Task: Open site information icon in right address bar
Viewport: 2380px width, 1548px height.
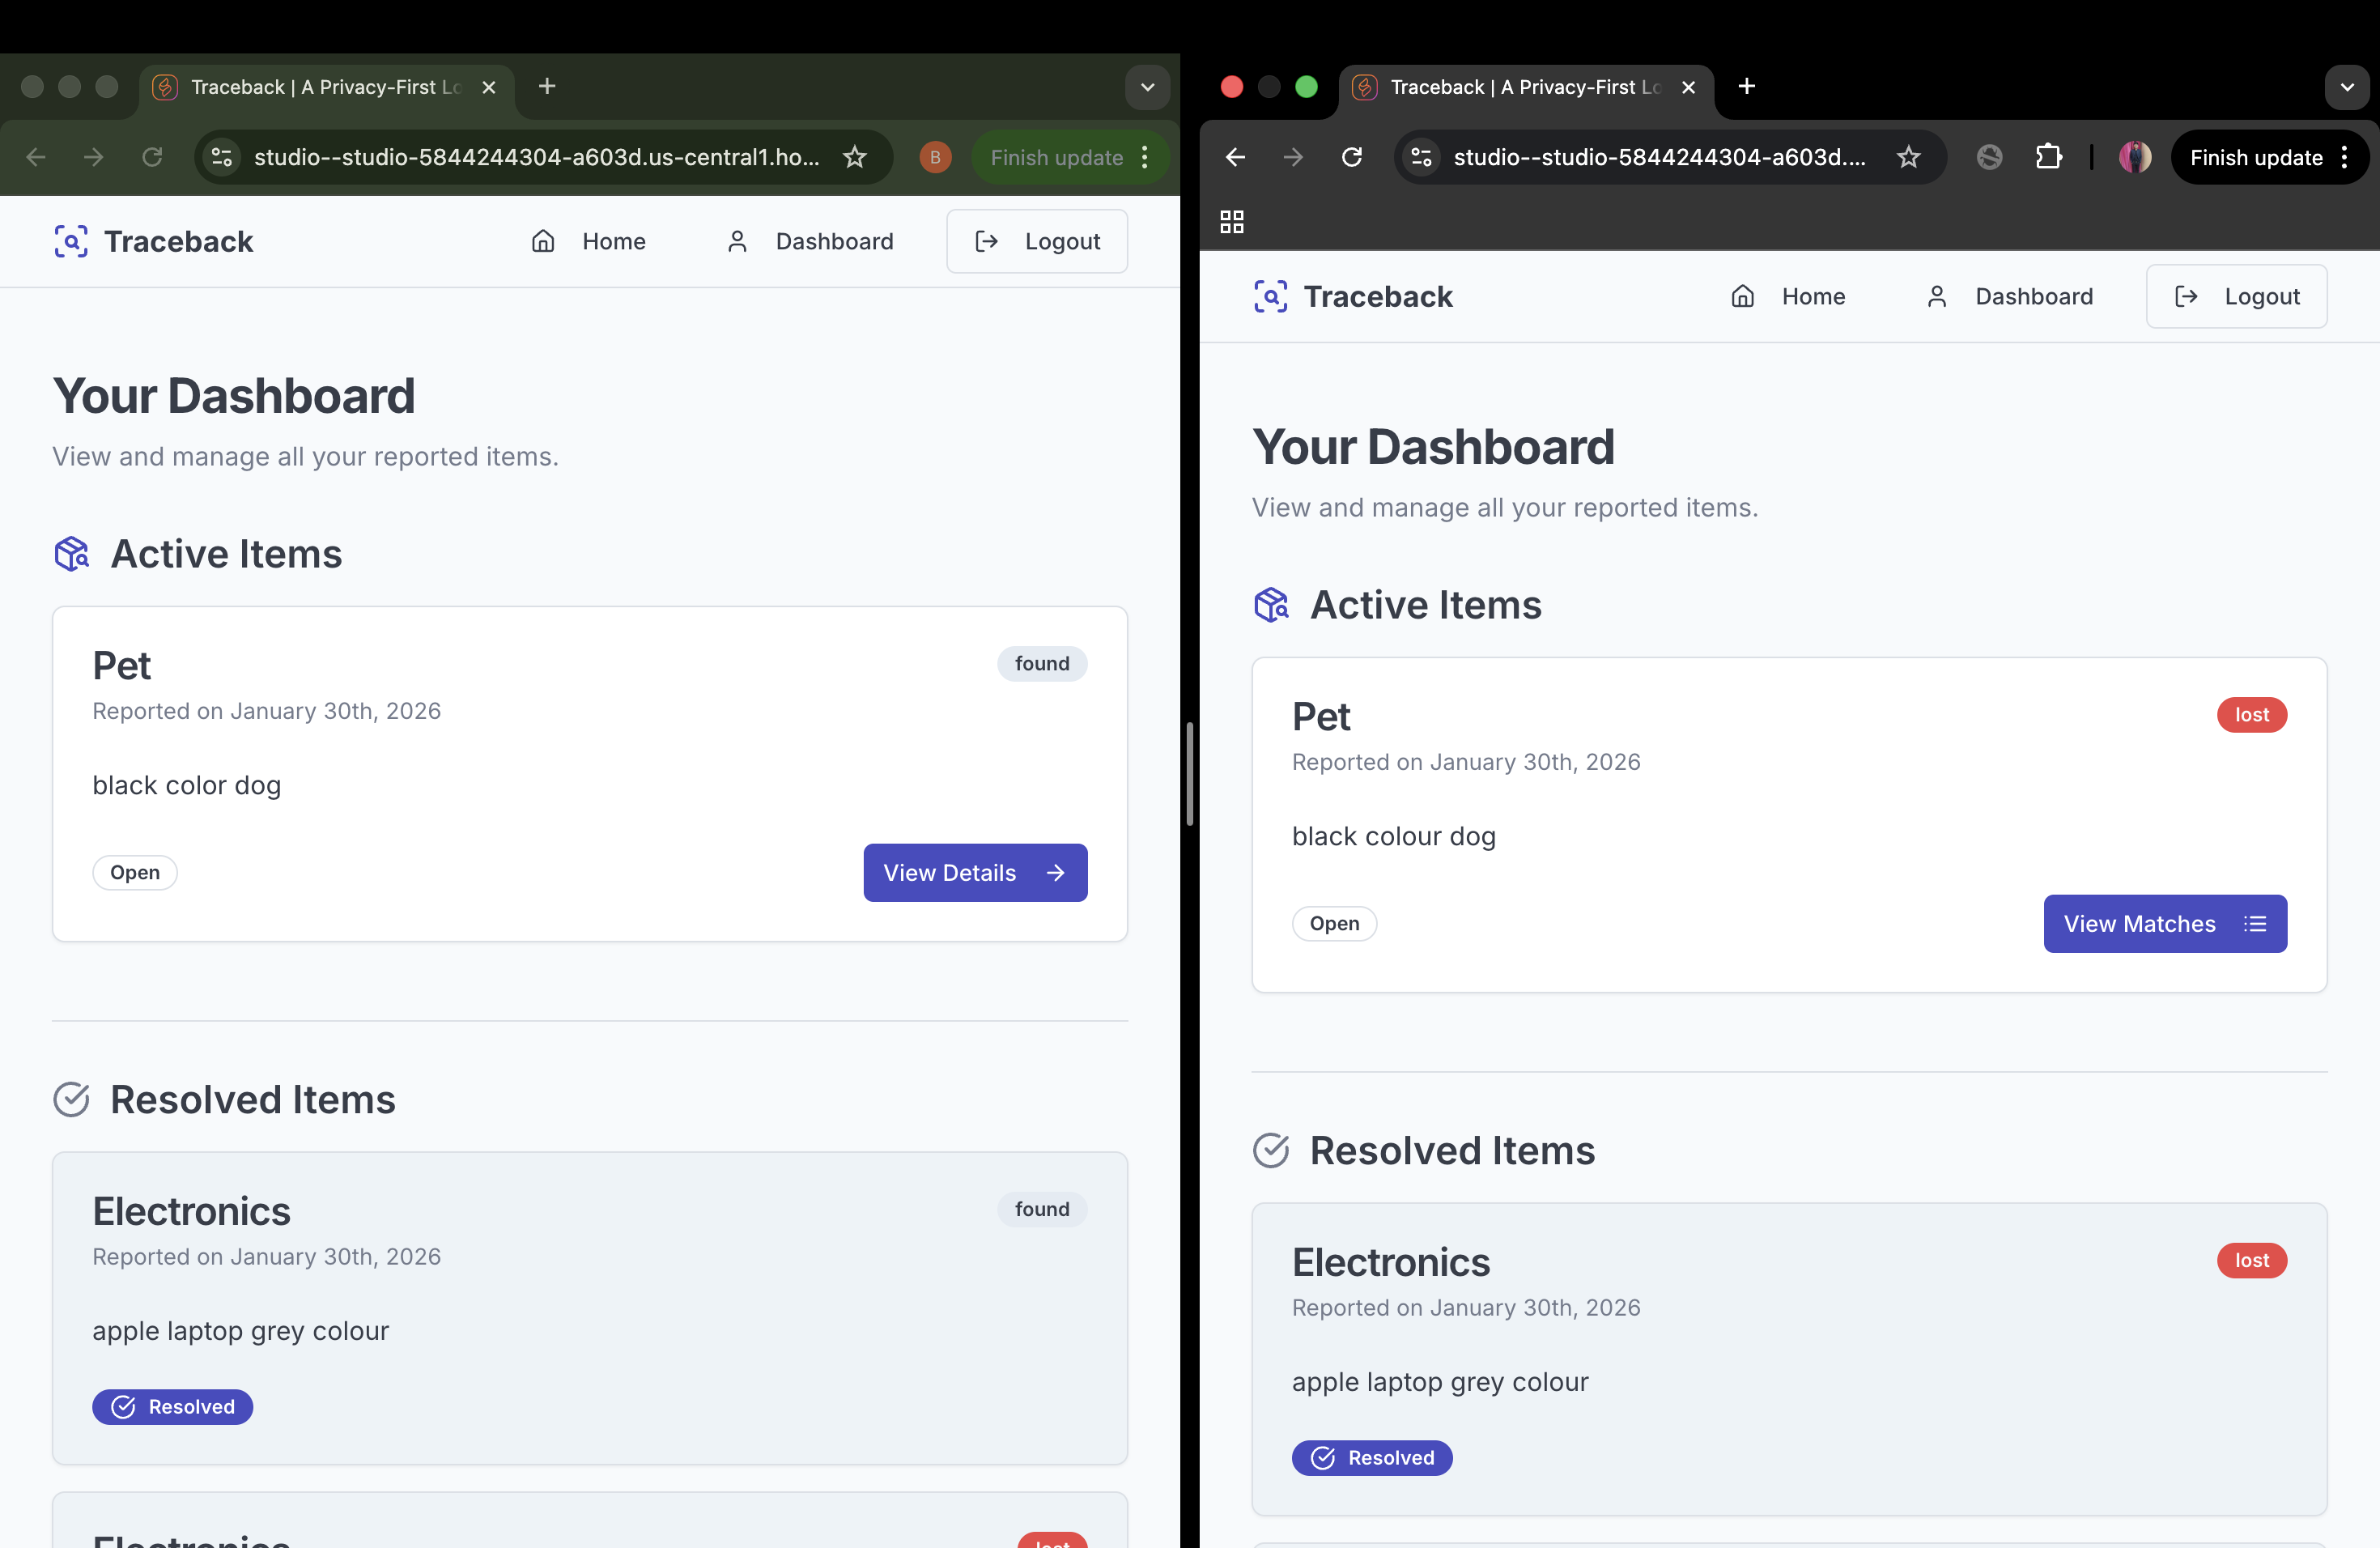Action: (1421, 157)
